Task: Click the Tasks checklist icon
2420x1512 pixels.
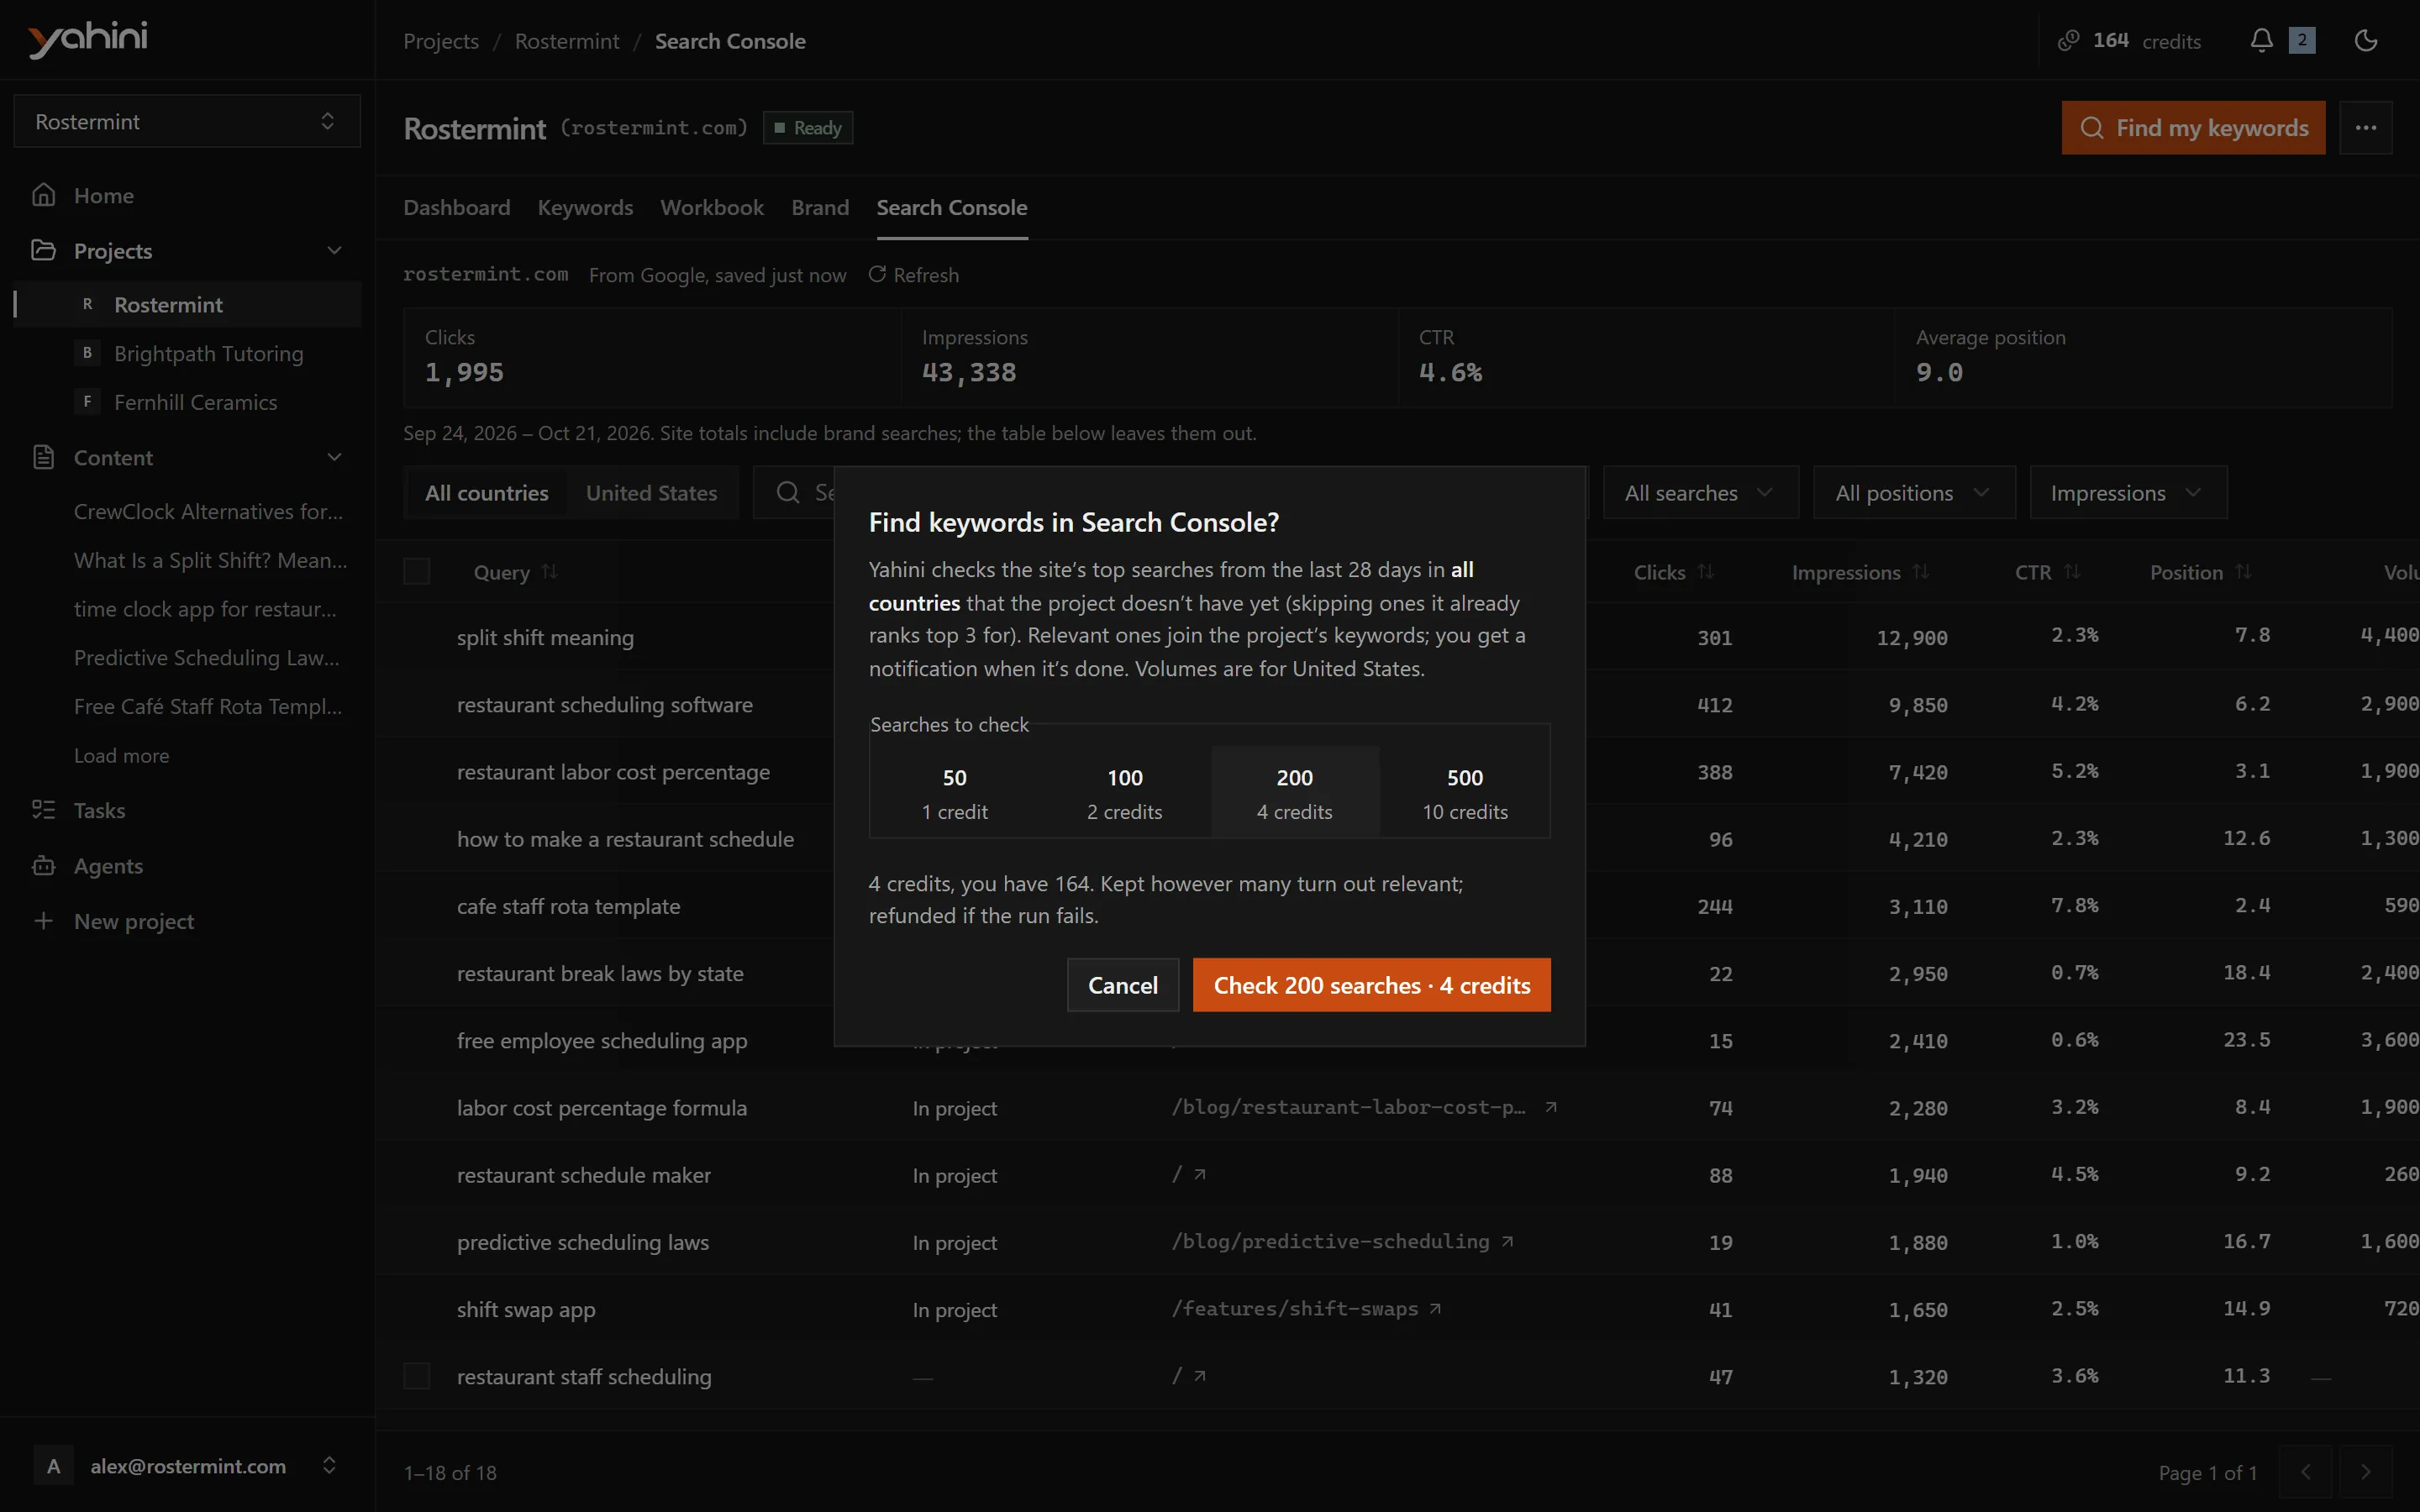Action: (43, 810)
